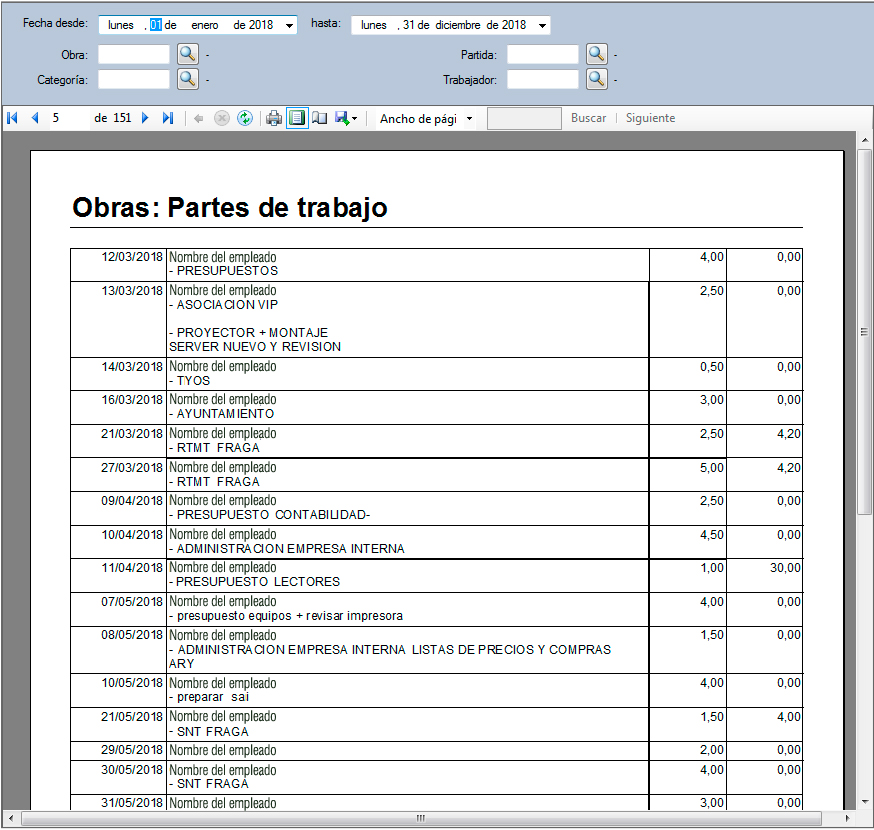
Task: Open Partida lookup search
Action: [x=597, y=55]
